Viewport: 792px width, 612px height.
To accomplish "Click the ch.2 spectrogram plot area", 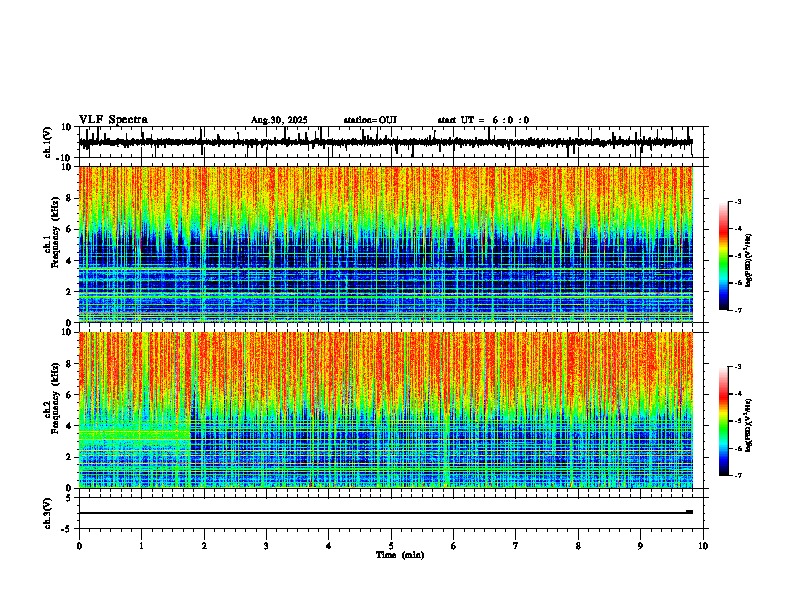I will point(386,410).
